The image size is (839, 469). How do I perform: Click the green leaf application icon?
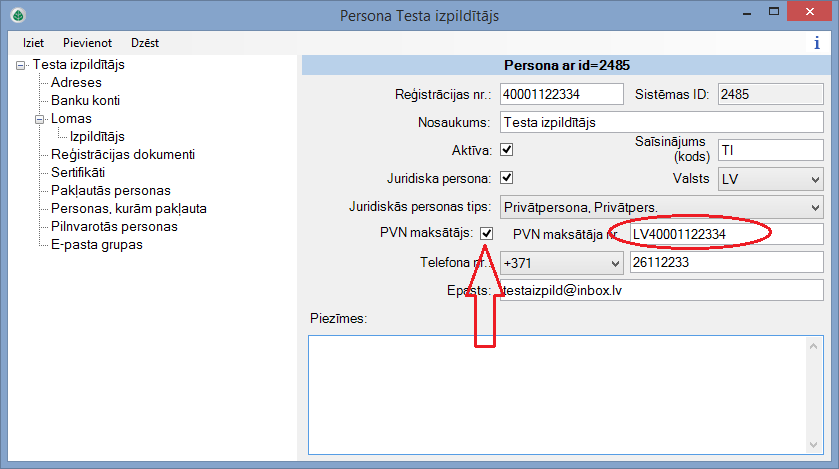(x=18, y=15)
